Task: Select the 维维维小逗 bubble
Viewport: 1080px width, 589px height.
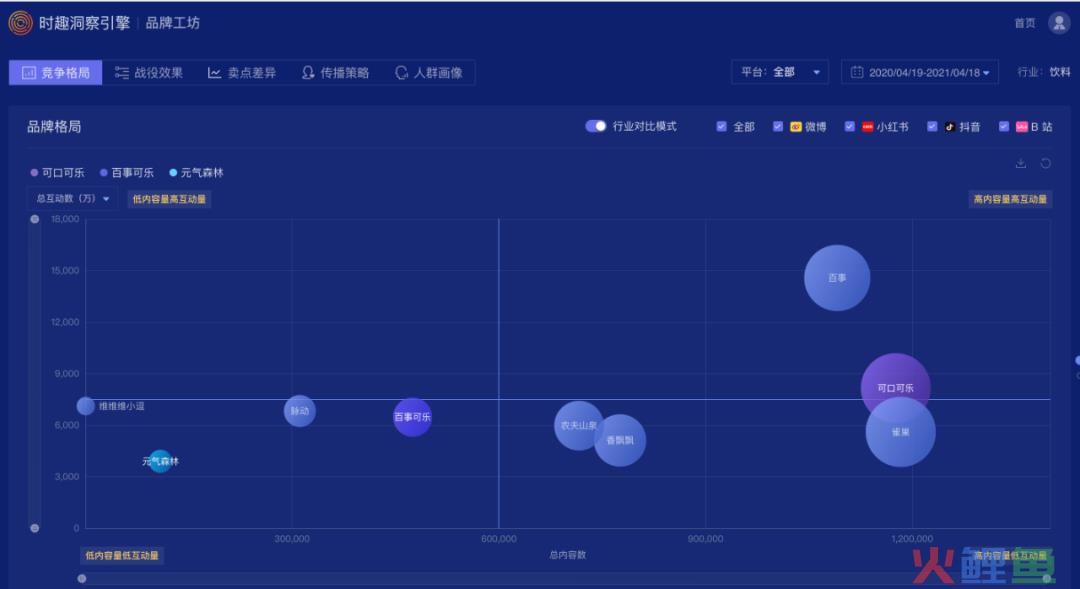Action: [85, 406]
